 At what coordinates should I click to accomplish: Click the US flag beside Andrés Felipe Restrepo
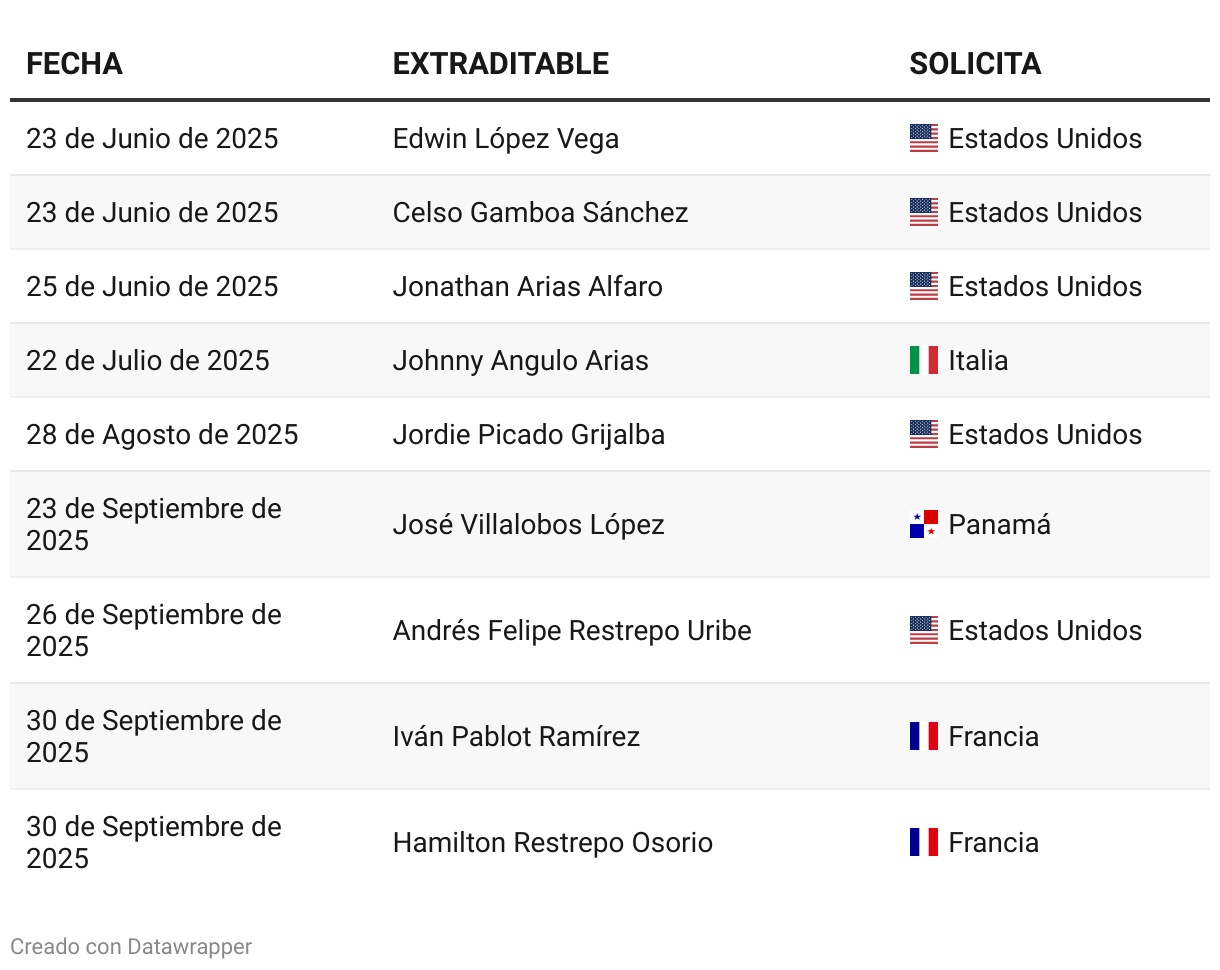(923, 630)
